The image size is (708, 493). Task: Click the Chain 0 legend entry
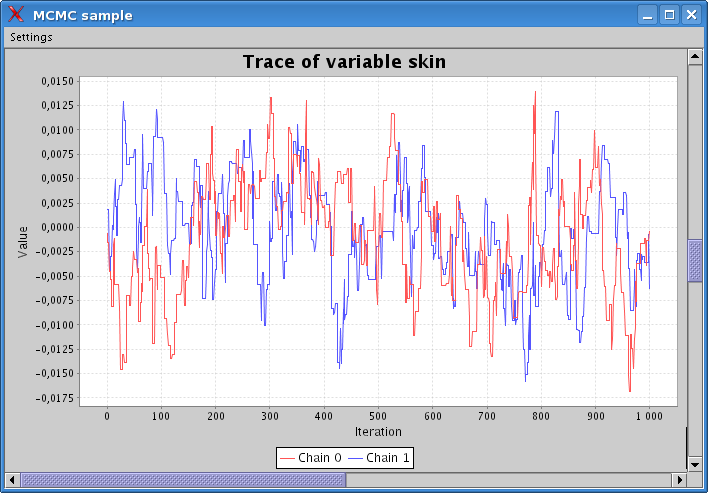[311, 458]
